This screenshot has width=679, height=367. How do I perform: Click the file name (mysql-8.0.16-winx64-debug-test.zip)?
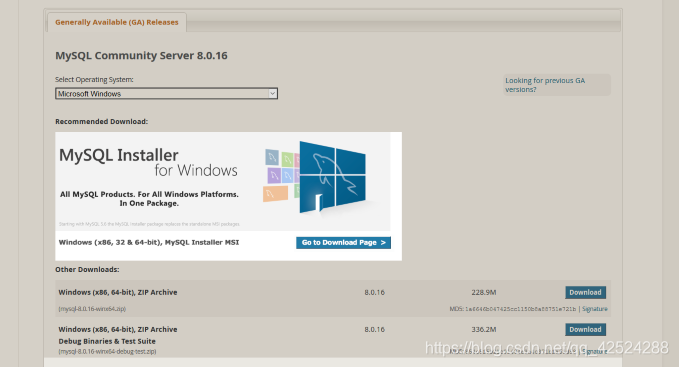tap(107, 351)
